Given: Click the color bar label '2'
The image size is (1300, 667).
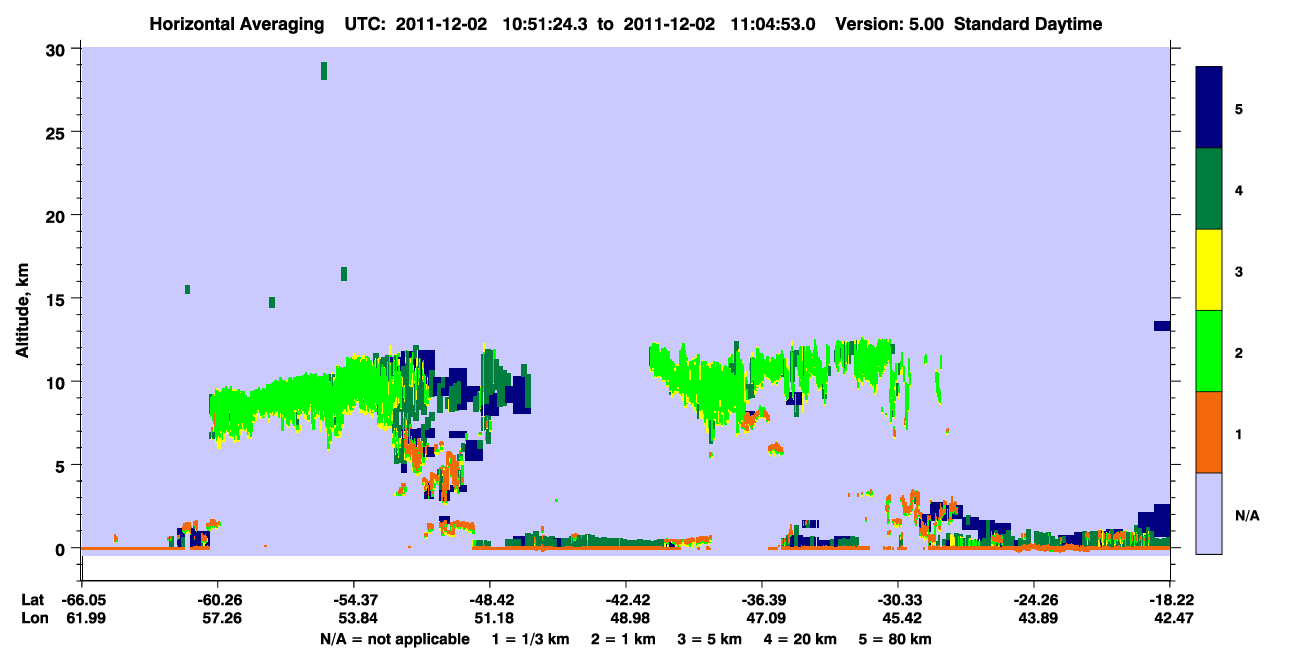Looking at the screenshot, I should pos(1239,352).
